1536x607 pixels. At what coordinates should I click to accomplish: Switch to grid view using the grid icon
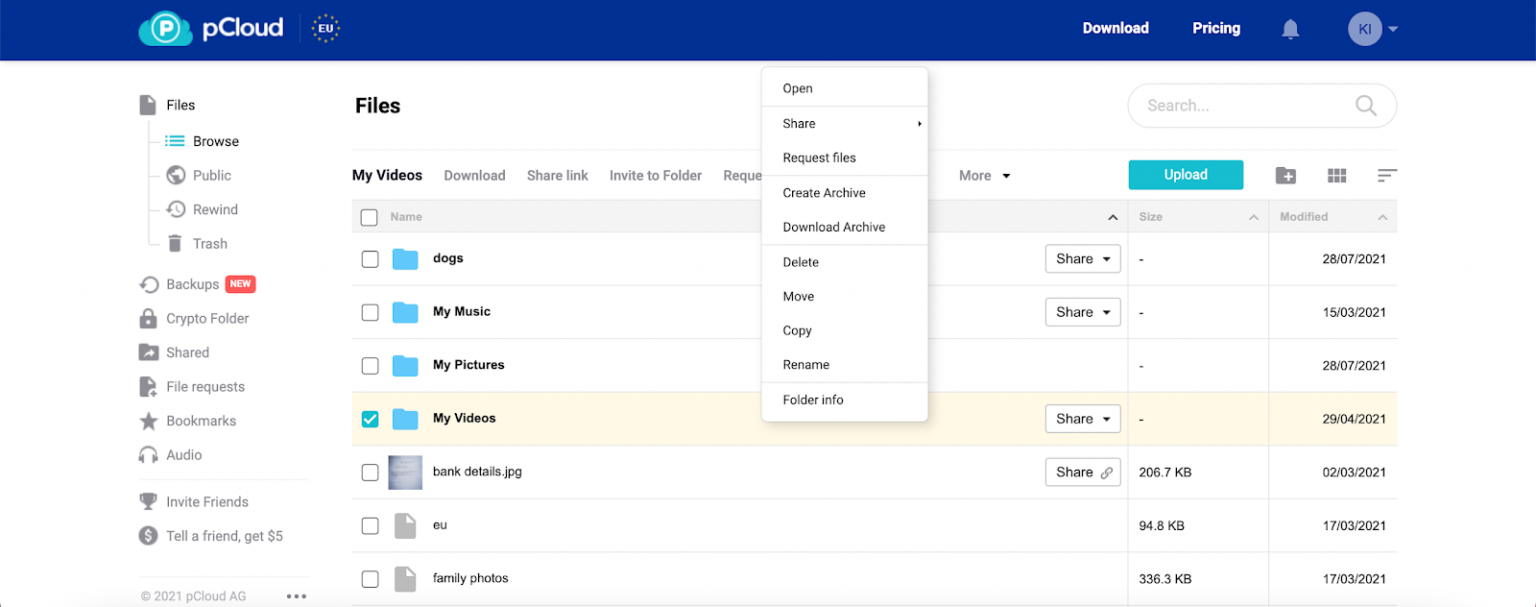pyautogui.click(x=1337, y=175)
